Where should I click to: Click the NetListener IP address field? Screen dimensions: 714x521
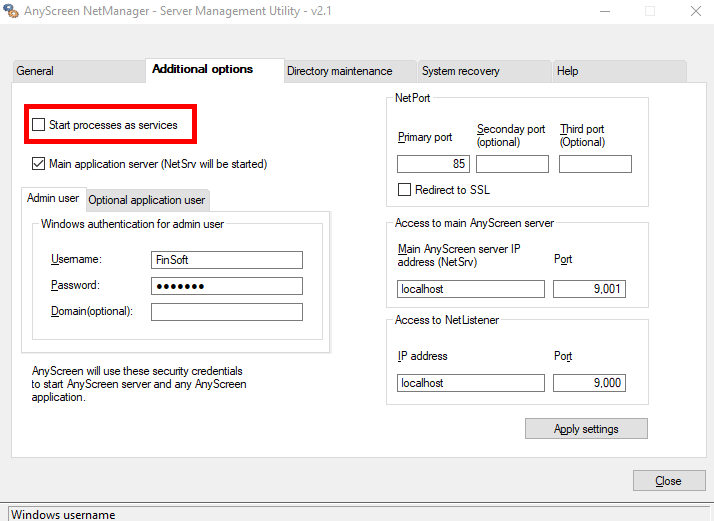coord(470,383)
